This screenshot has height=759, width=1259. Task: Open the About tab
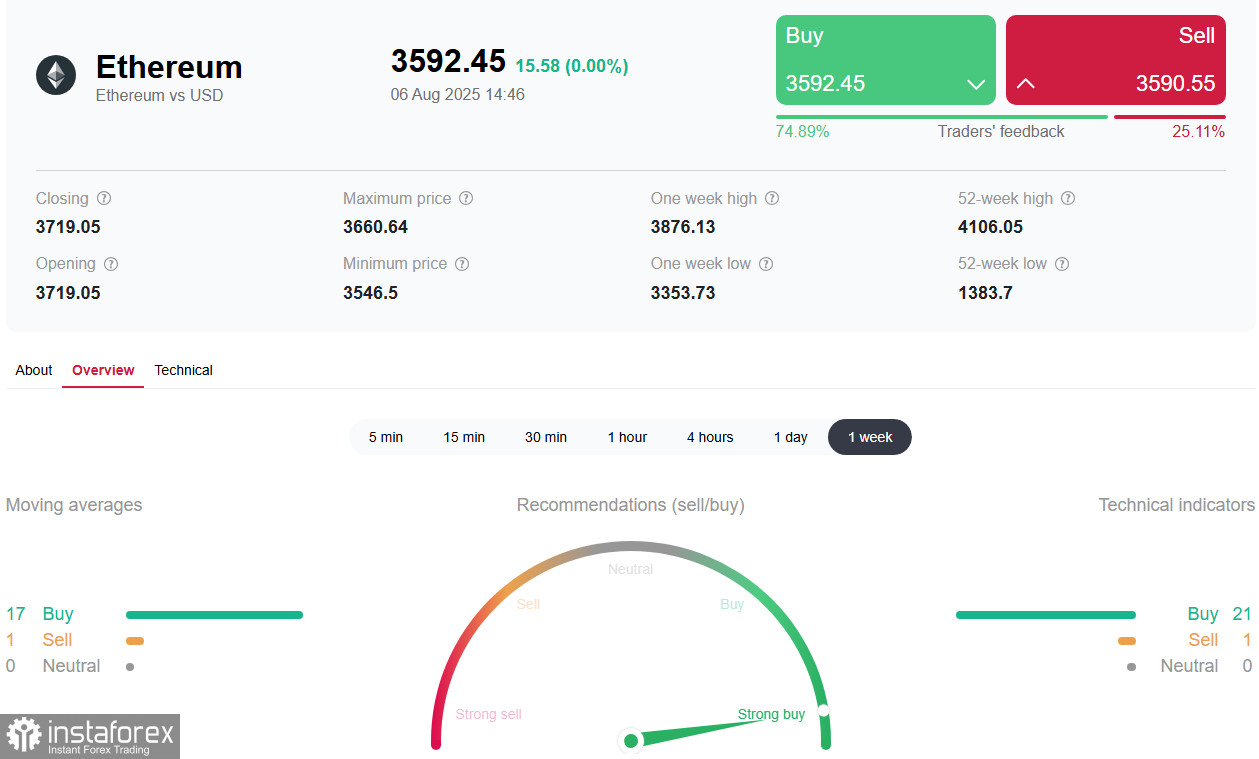34,370
